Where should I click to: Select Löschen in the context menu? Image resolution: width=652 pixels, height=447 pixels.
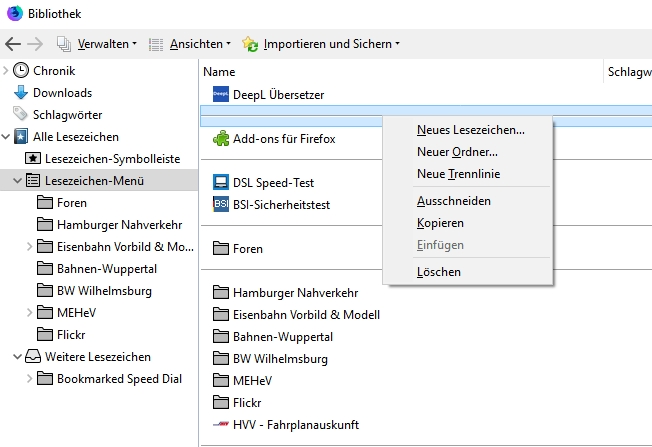(438, 272)
